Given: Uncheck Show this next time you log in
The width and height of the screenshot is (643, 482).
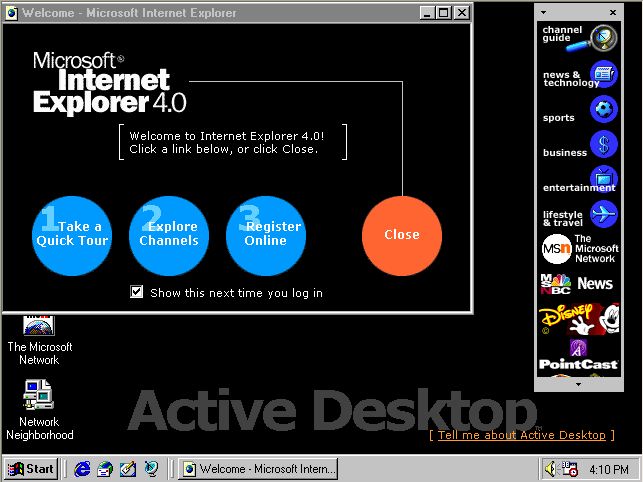Looking at the screenshot, I should tap(137, 292).
